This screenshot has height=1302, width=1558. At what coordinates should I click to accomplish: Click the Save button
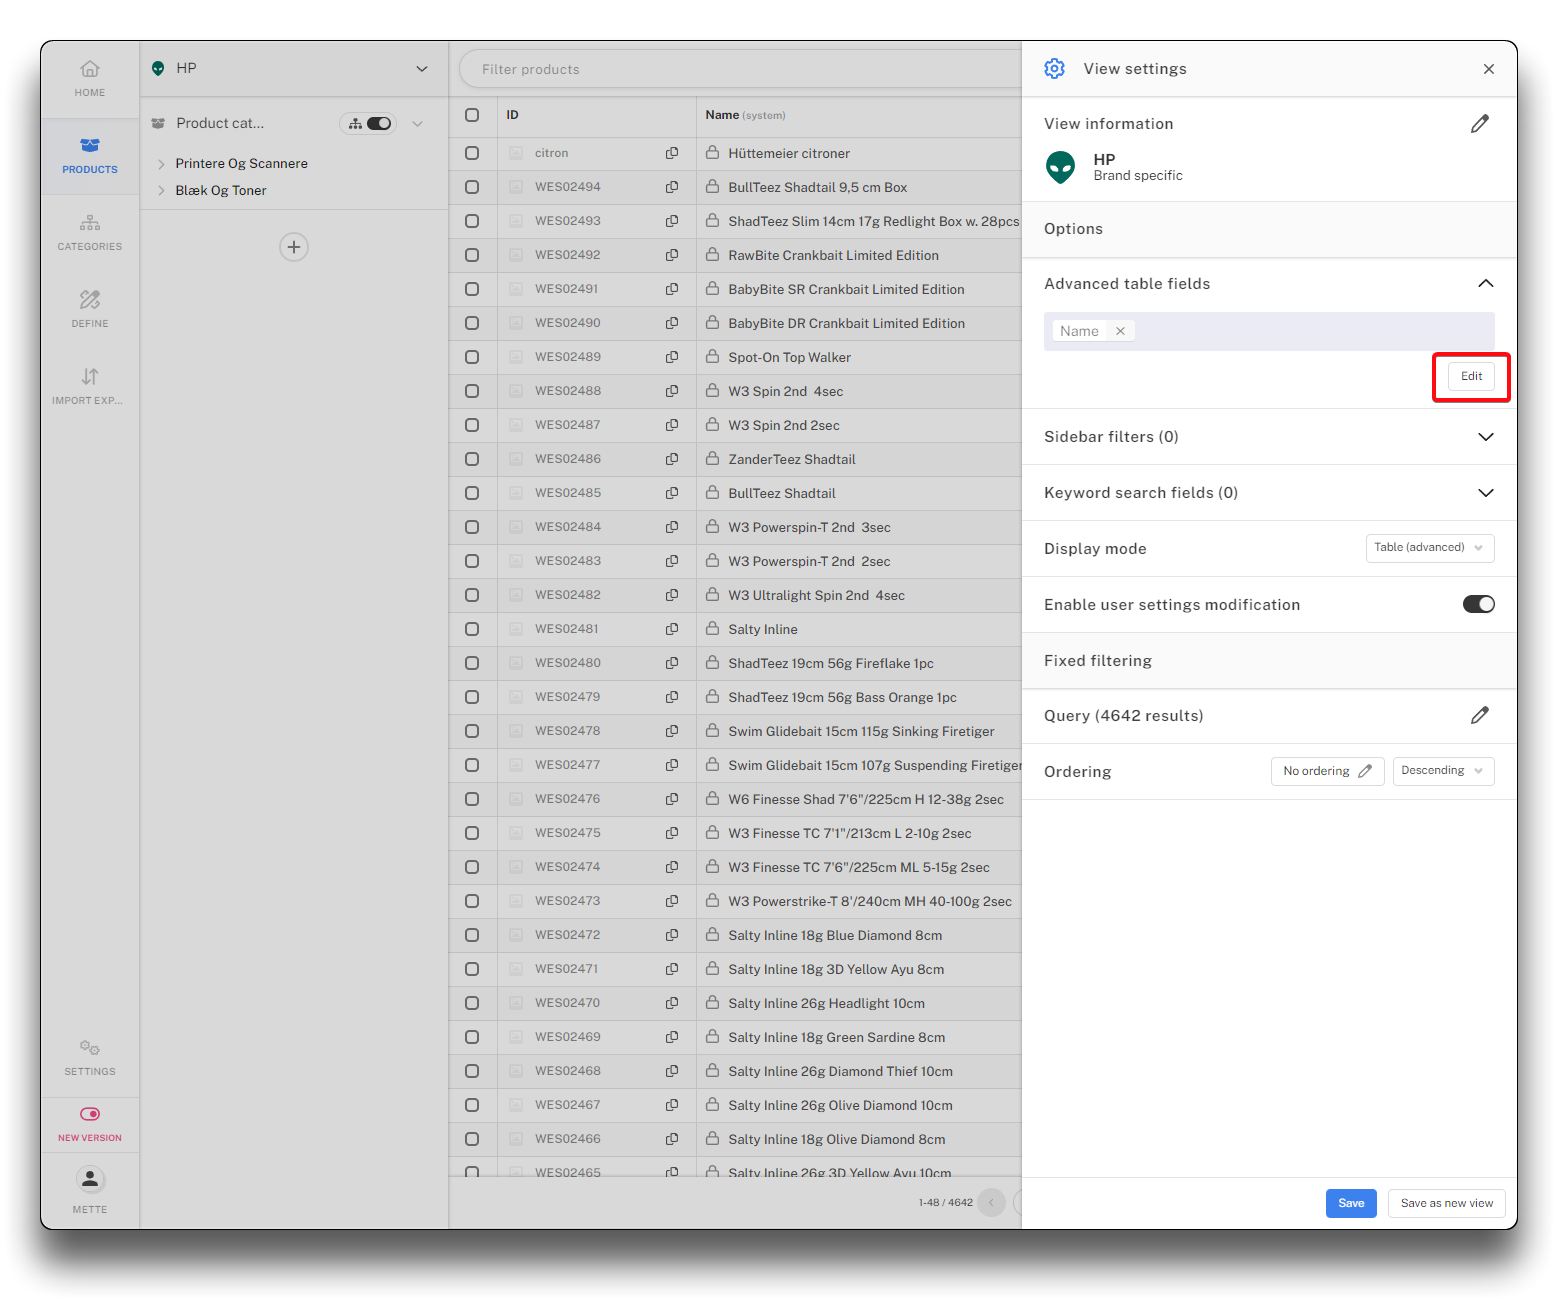pyautogui.click(x=1350, y=1203)
